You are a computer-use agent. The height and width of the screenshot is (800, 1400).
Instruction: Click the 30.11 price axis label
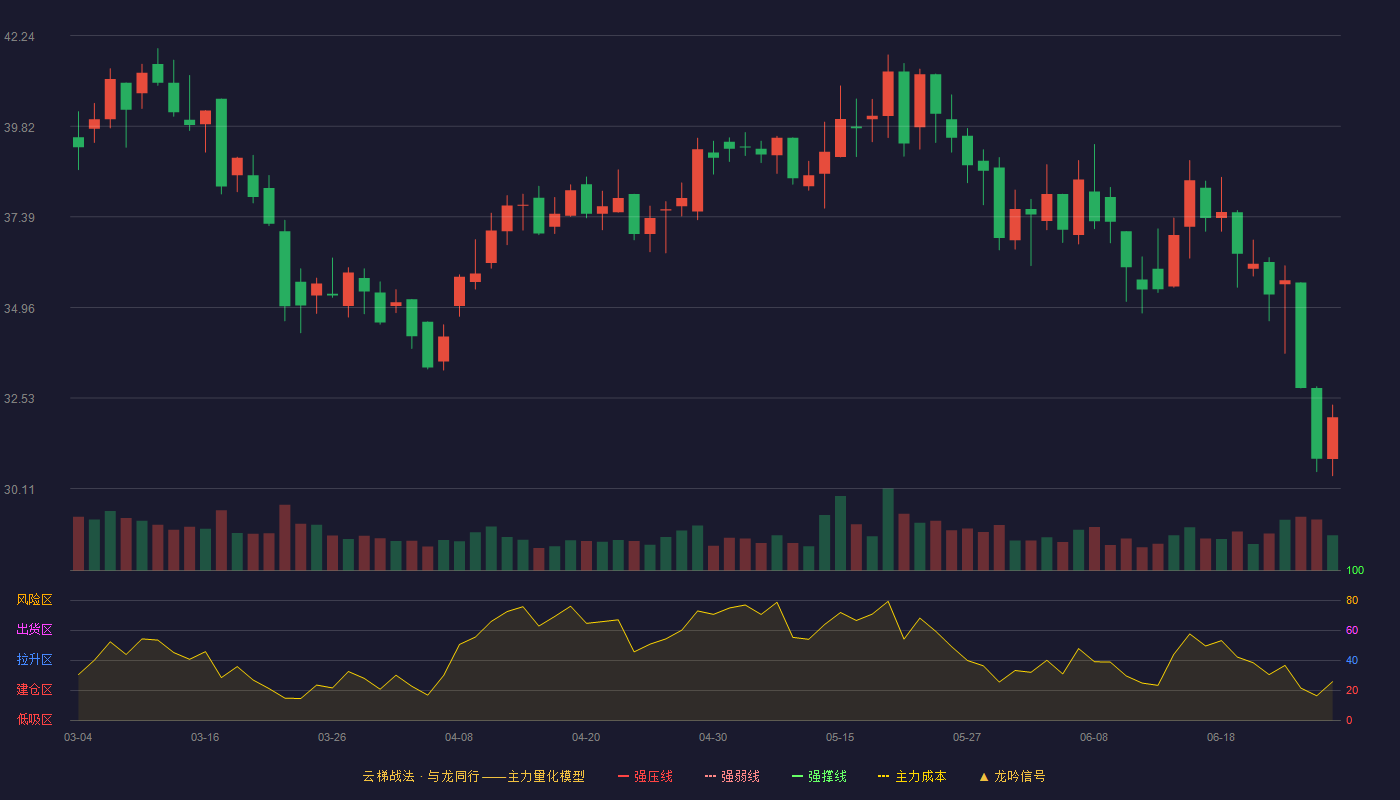pyautogui.click(x=19, y=490)
